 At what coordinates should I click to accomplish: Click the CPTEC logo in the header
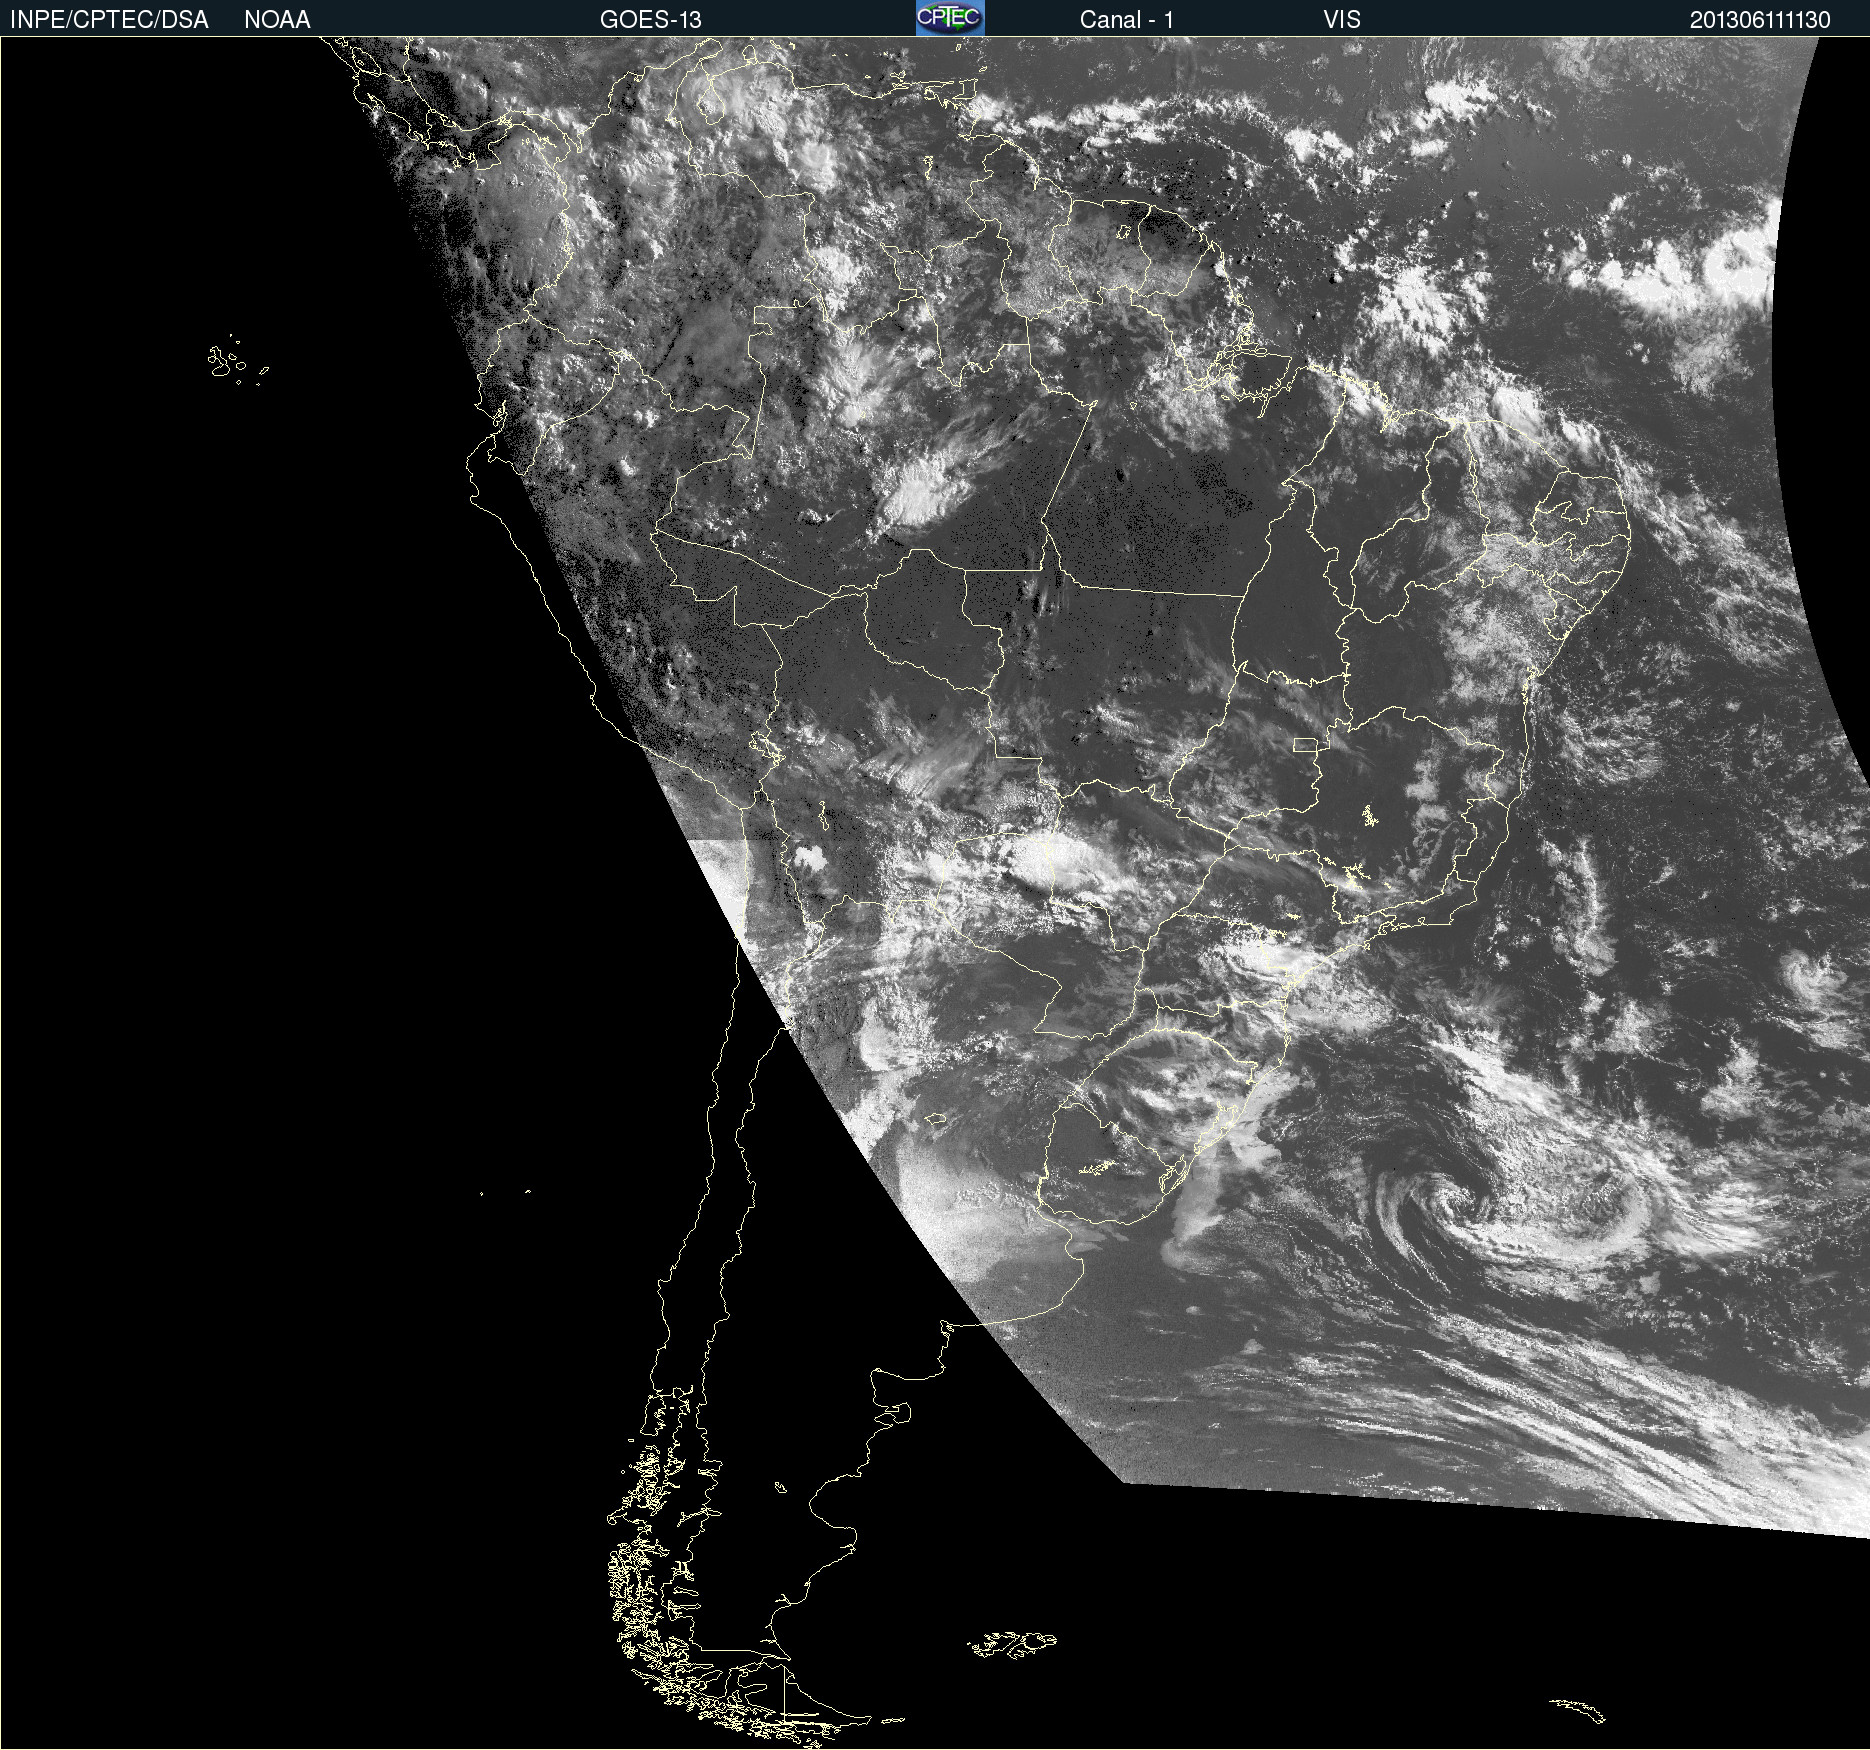point(949,18)
